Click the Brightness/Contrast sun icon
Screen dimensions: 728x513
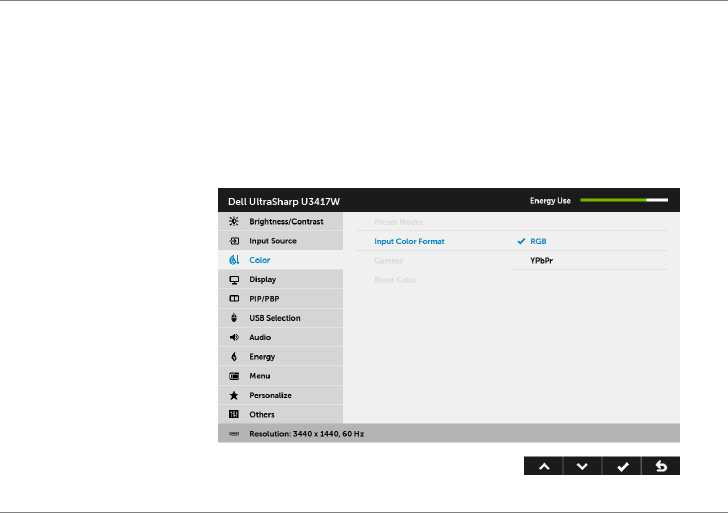tap(234, 221)
